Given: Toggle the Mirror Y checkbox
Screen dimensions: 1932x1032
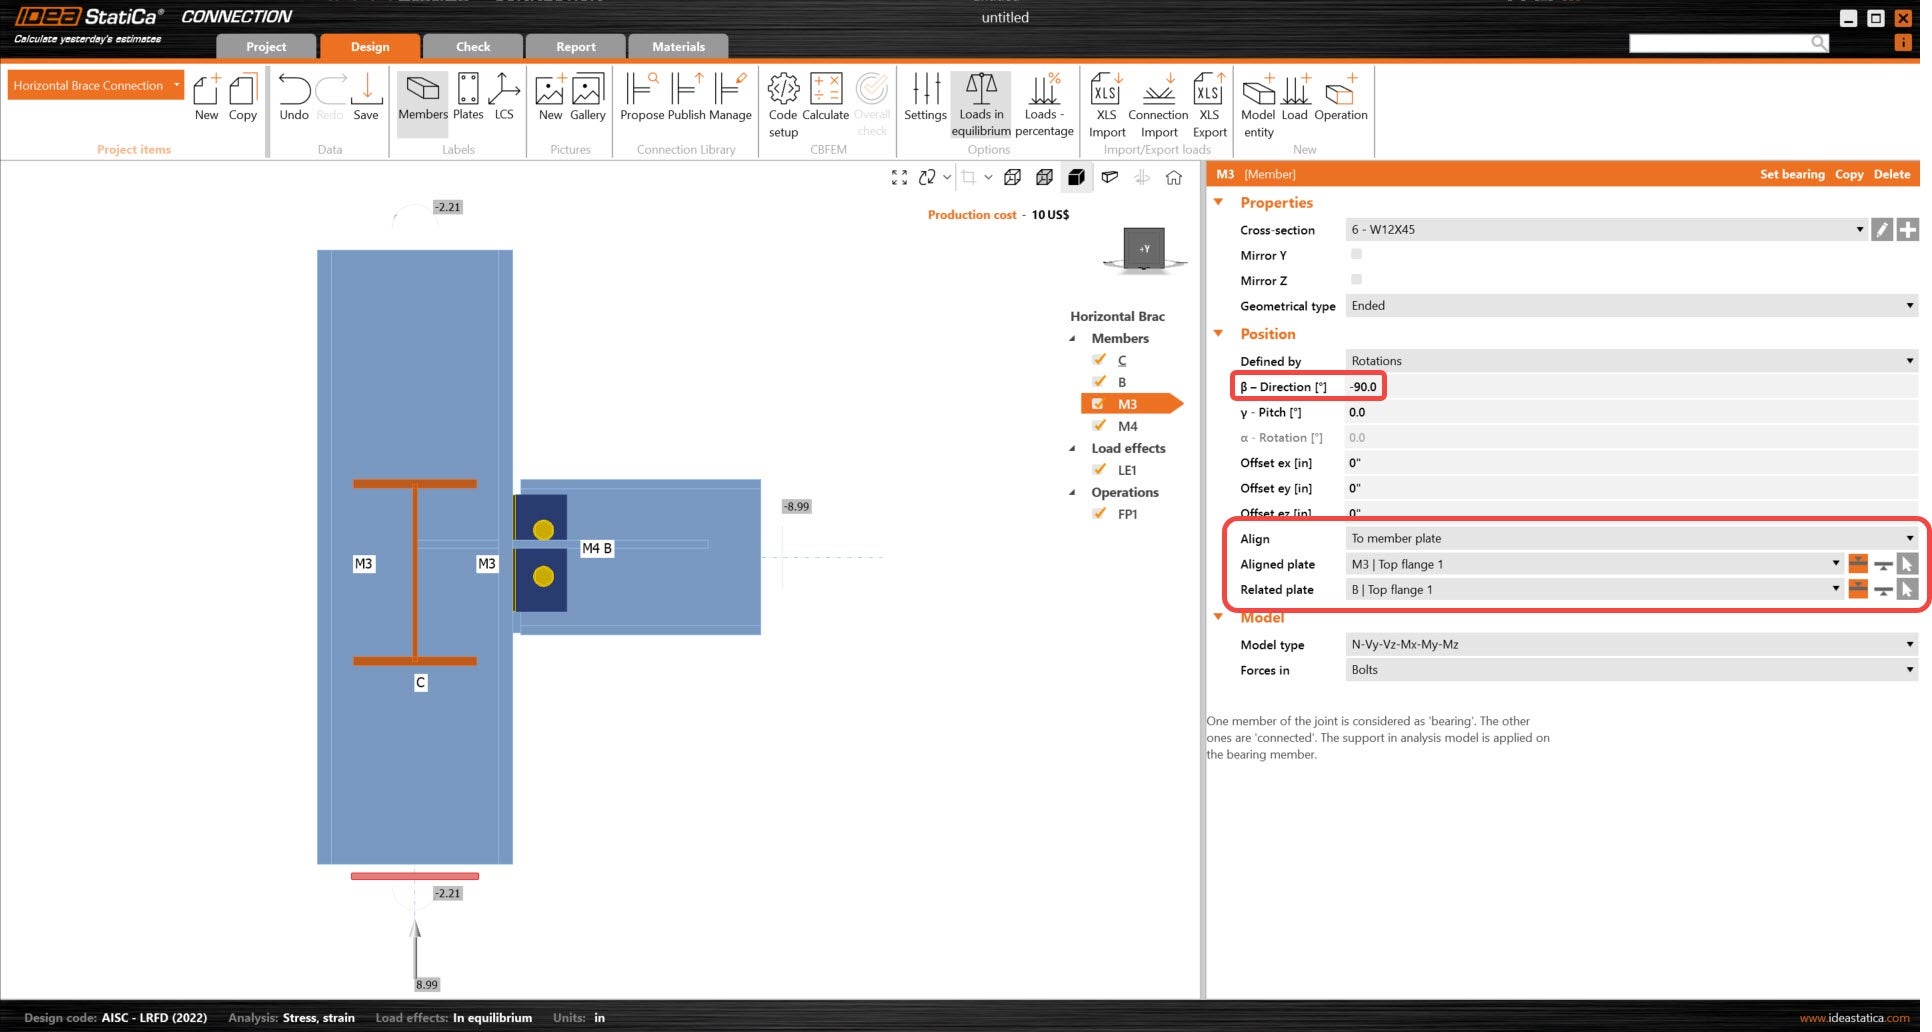Looking at the screenshot, I should (x=1356, y=255).
